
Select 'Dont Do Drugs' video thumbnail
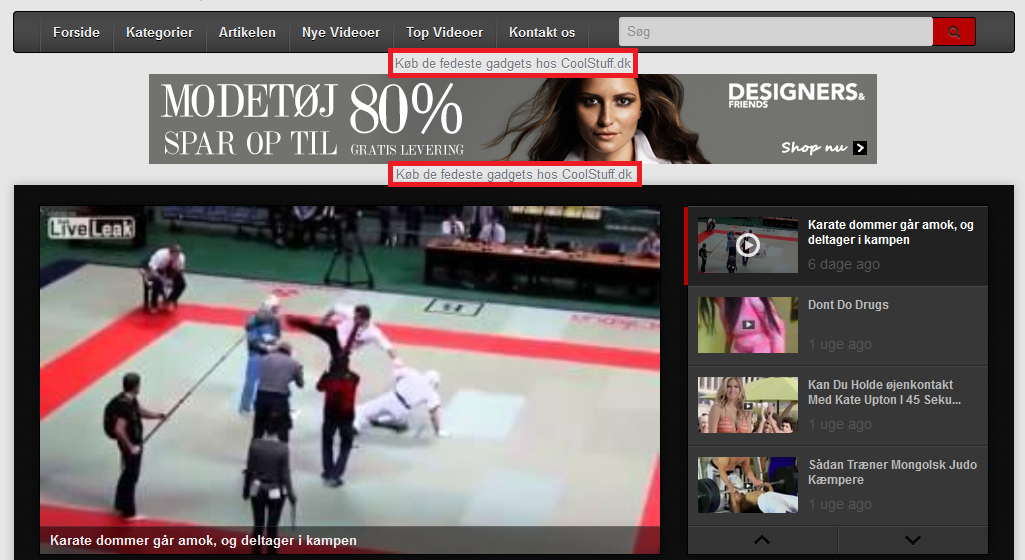tap(747, 325)
